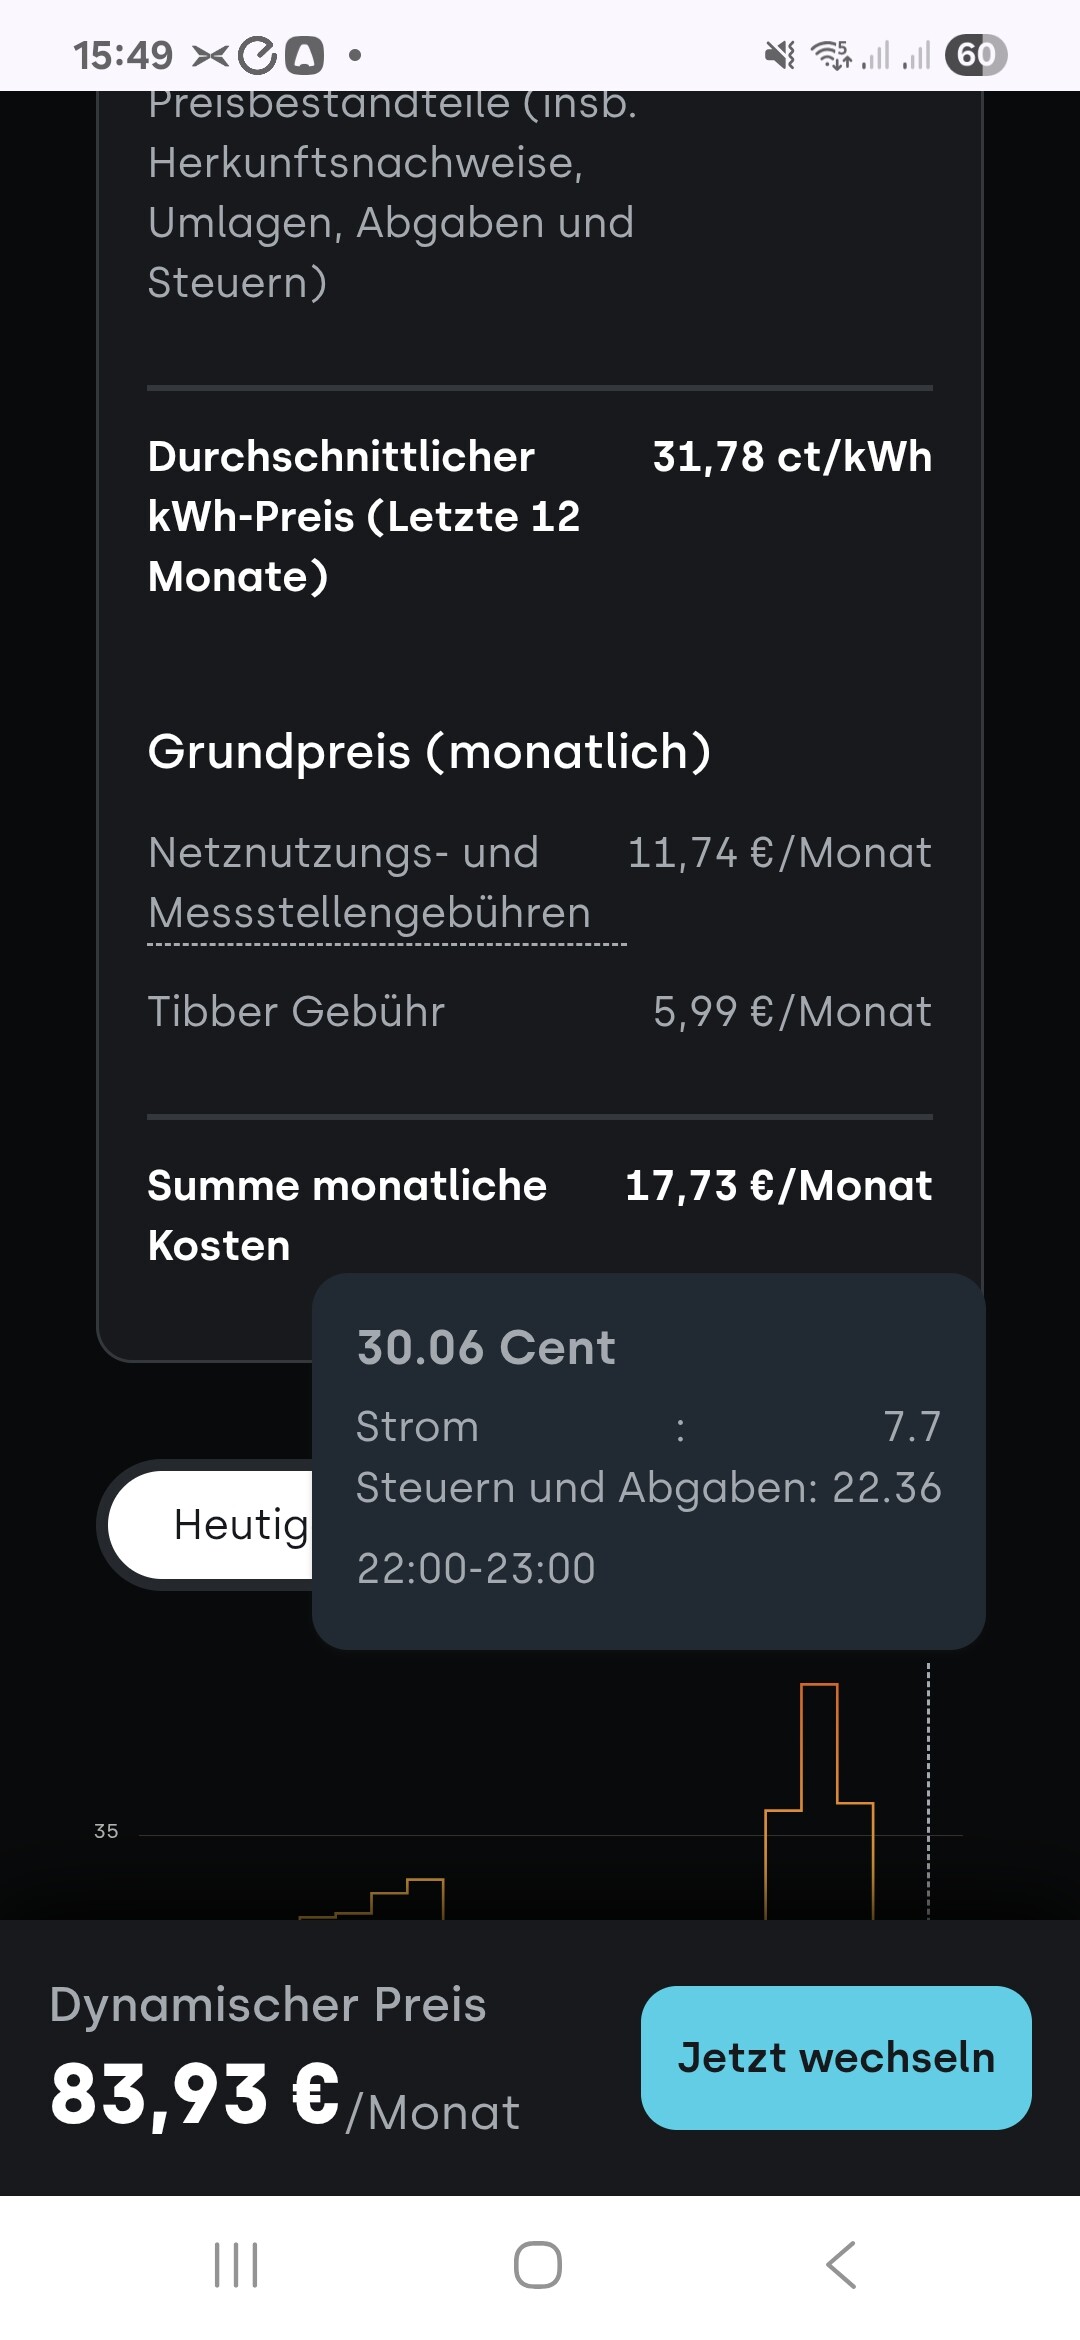The image size is (1080, 2340).
Task: Tap the Tibber Gebühr row label
Action: click(x=296, y=1012)
